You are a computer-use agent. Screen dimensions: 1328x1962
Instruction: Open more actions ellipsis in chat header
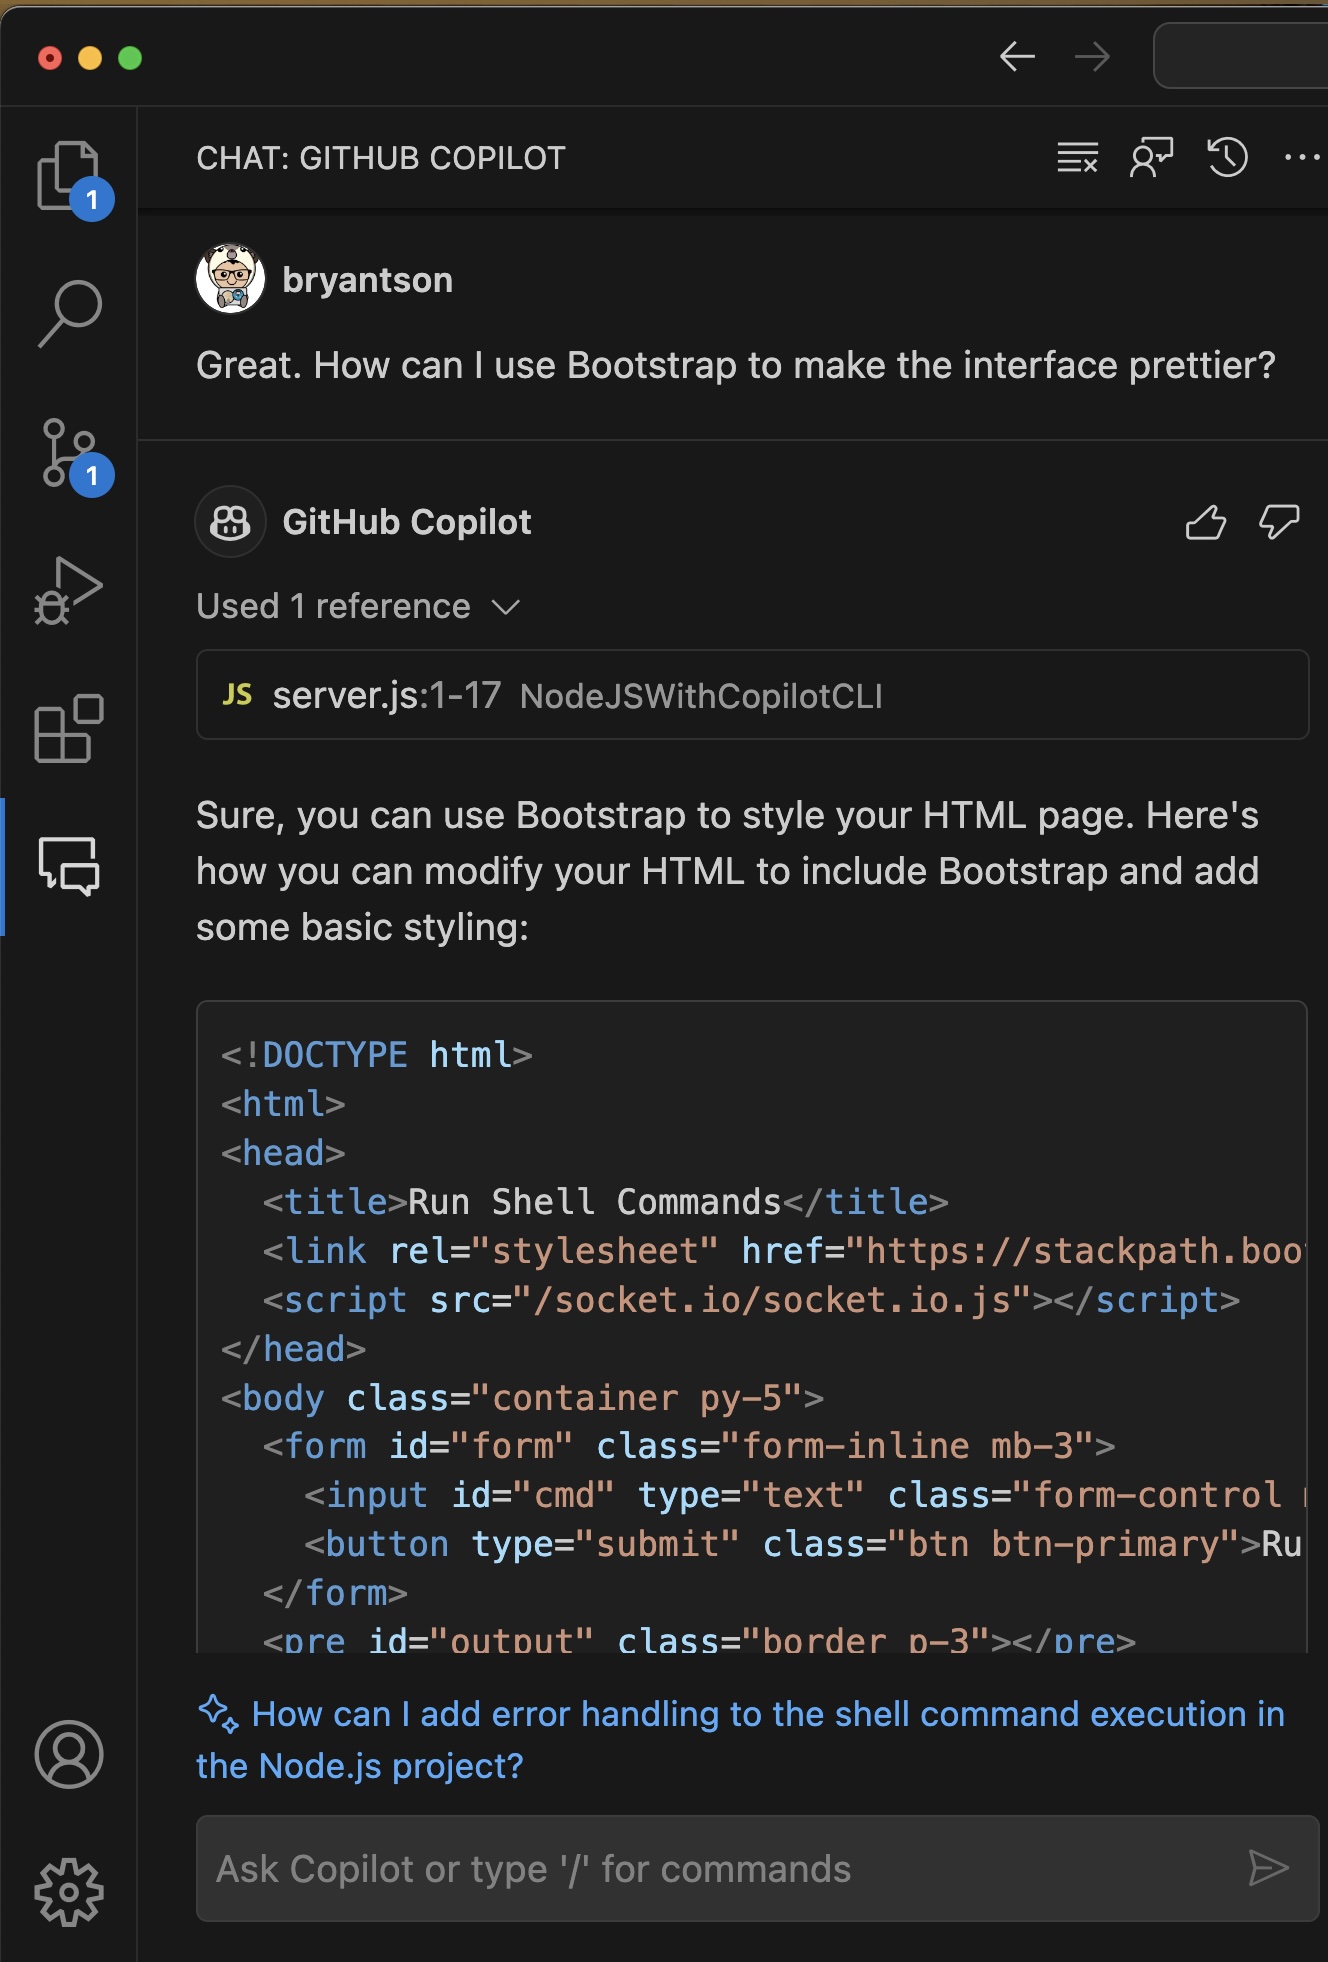click(1302, 157)
